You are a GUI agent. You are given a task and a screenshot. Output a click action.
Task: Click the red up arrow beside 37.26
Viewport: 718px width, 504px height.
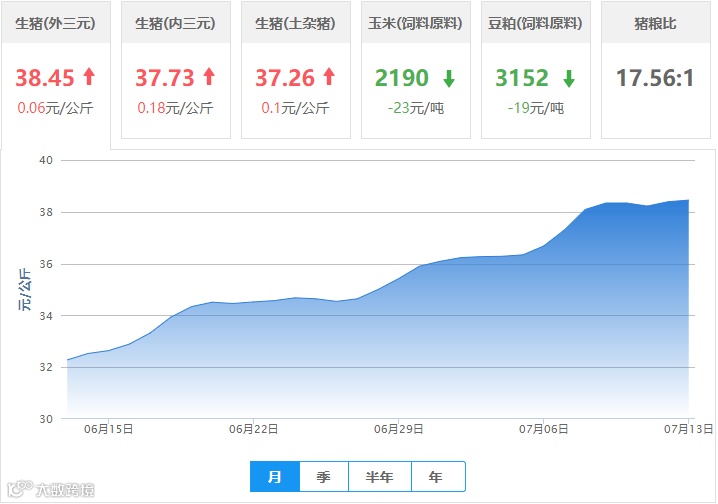pos(329,76)
